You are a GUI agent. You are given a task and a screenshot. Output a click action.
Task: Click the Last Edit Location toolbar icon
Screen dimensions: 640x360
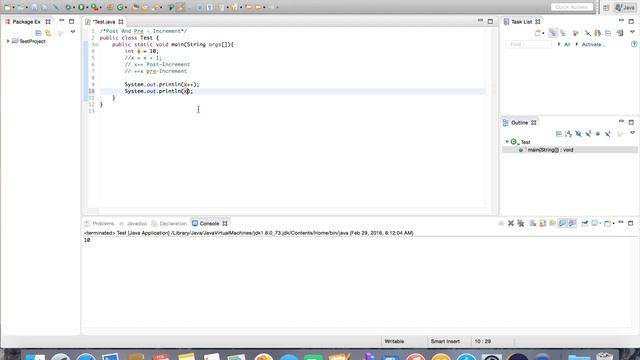[248, 7]
